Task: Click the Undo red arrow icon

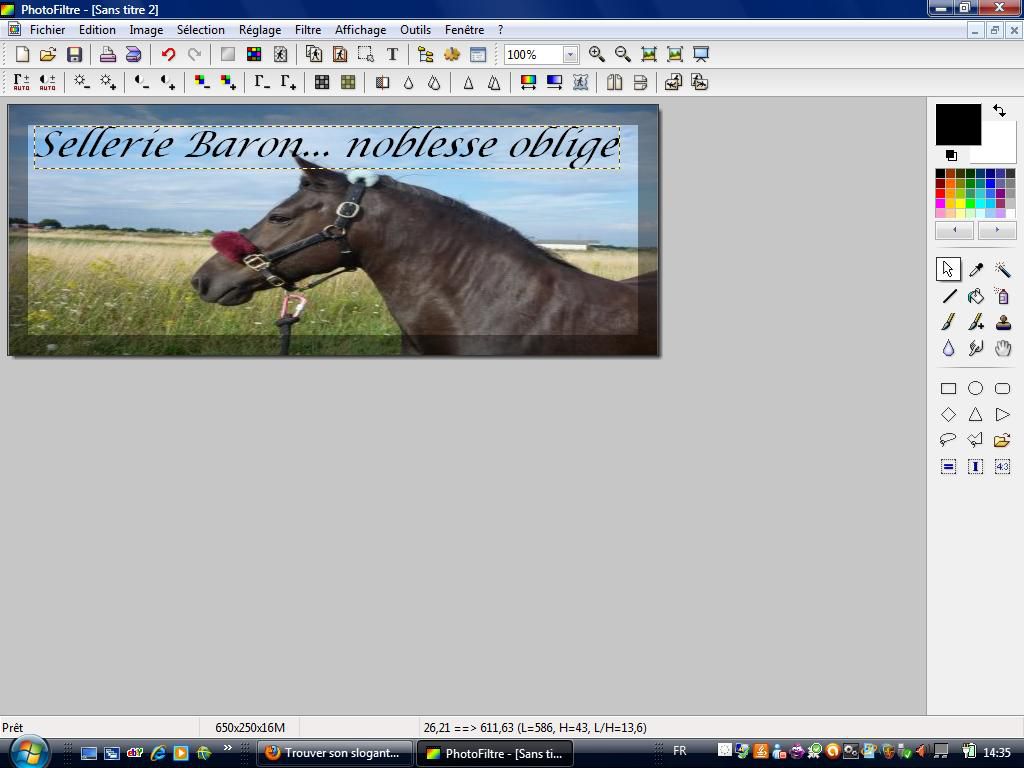Action: pos(168,54)
